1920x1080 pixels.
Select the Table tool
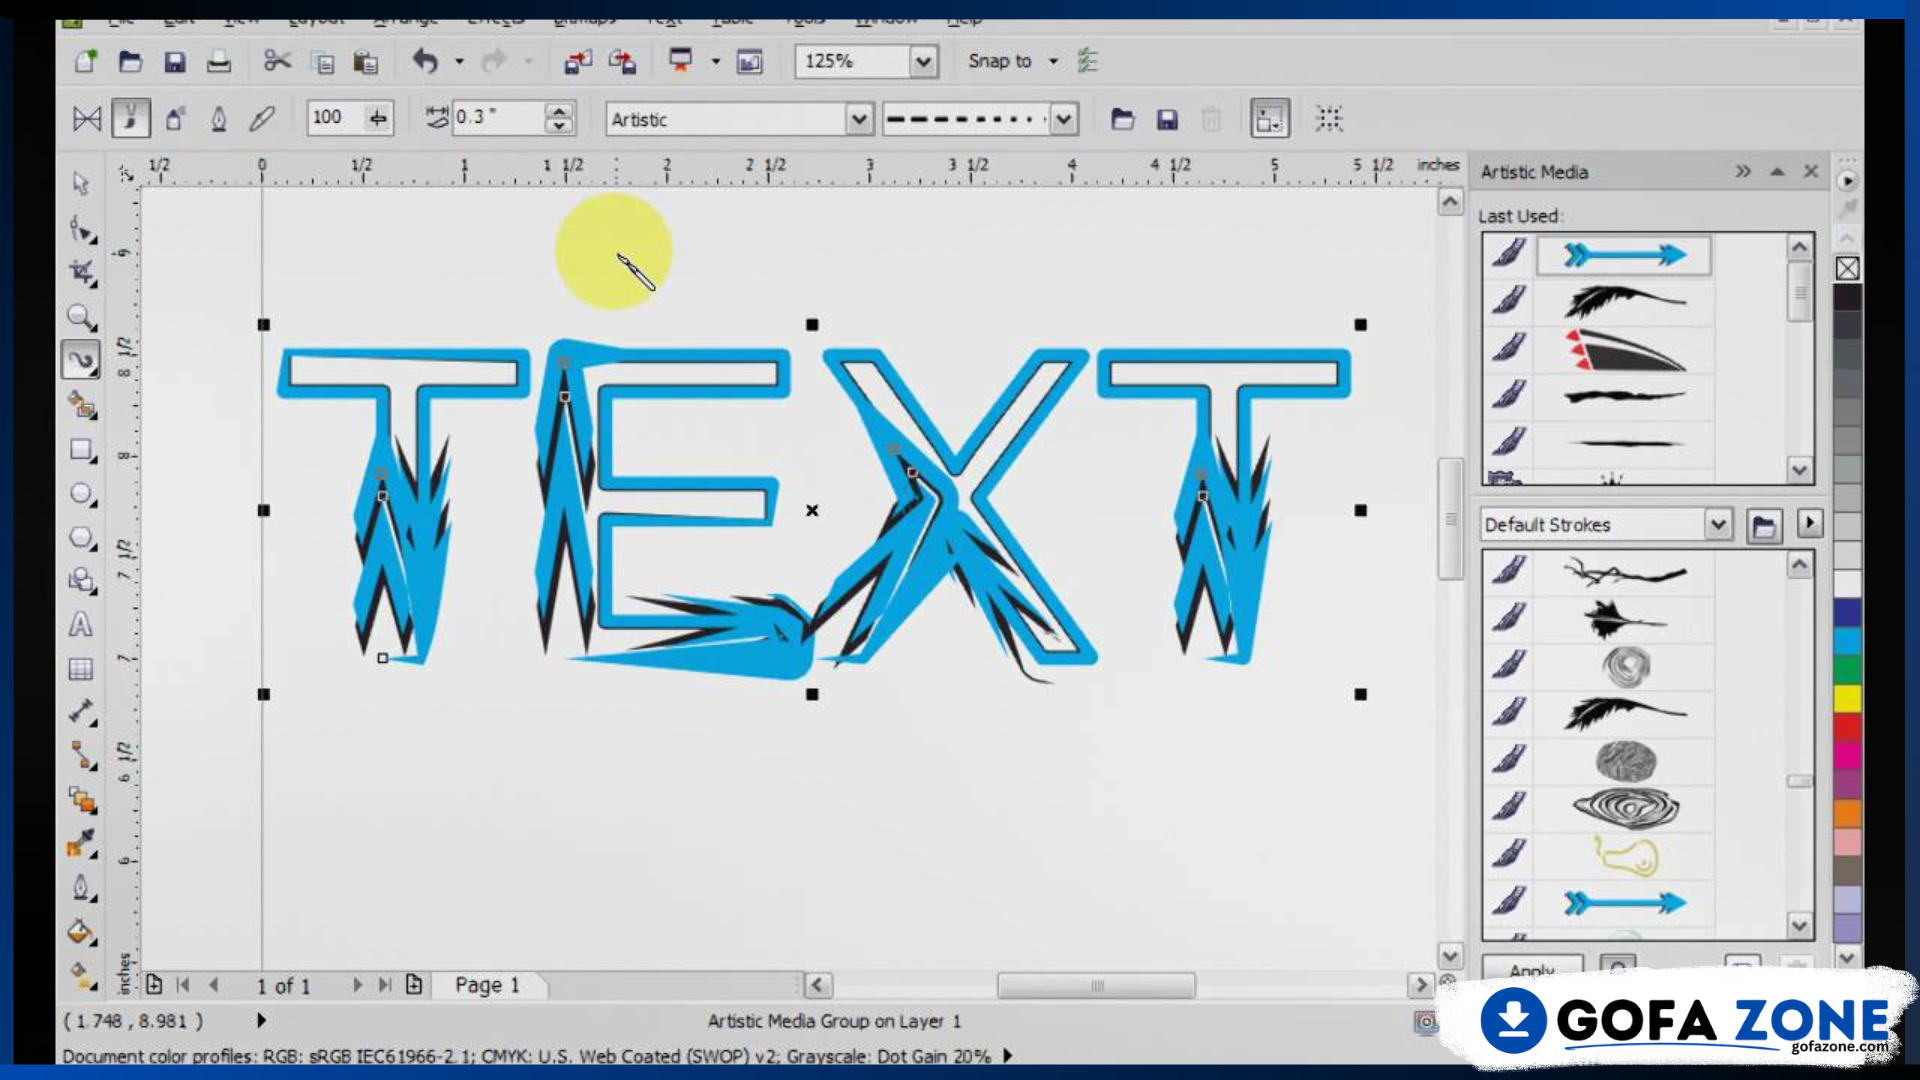[x=81, y=668]
